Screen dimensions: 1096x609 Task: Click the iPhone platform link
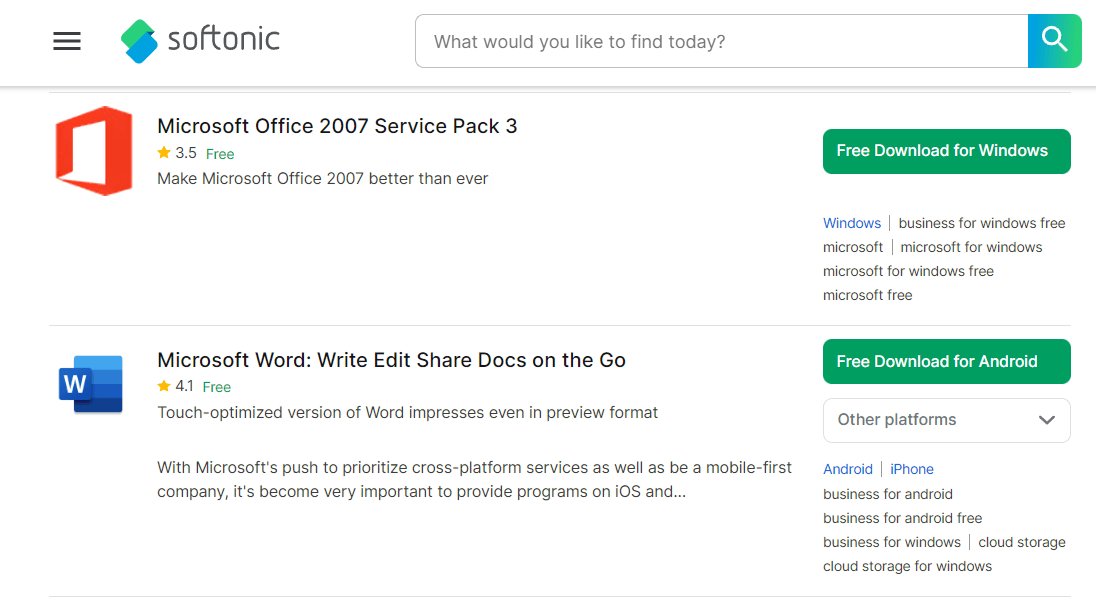point(911,468)
